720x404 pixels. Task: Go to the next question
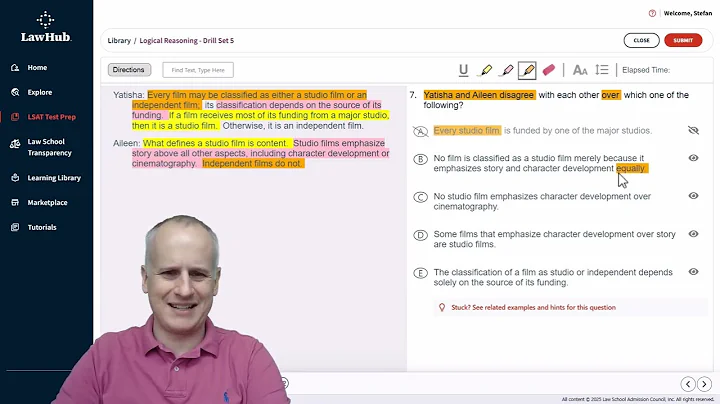(704, 384)
